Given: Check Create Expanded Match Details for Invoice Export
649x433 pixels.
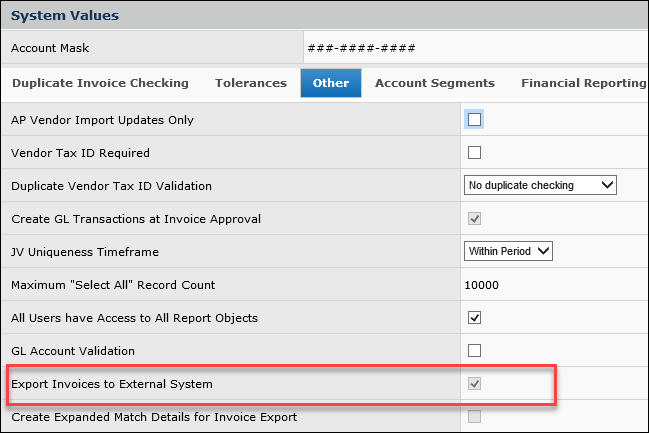Looking at the screenshot, I should coord(475,417).
